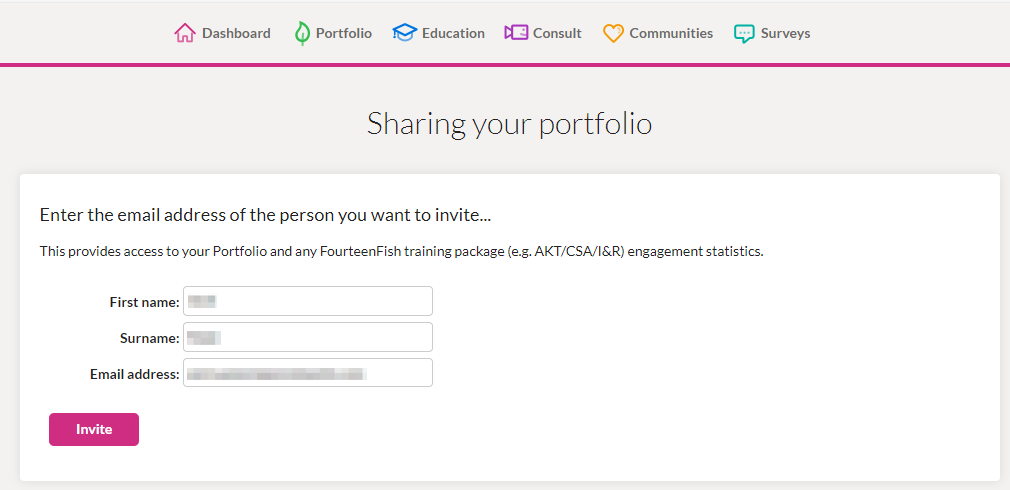Open the Consult menu label

557,33
